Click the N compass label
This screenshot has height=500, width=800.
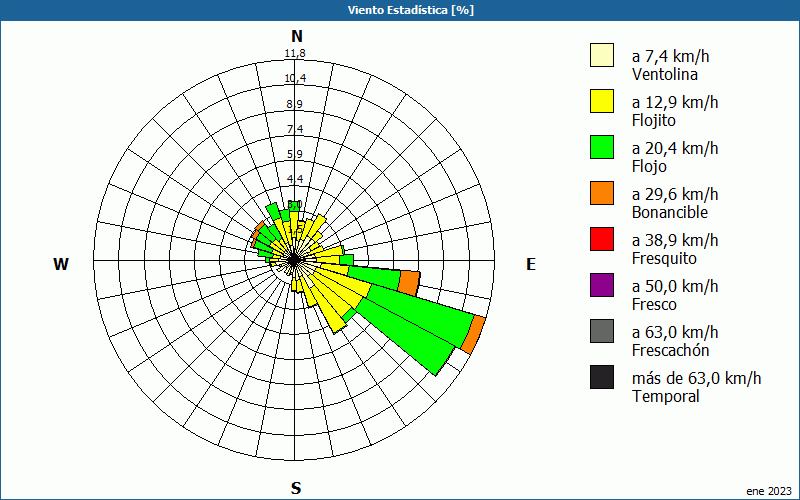[296, 36]
